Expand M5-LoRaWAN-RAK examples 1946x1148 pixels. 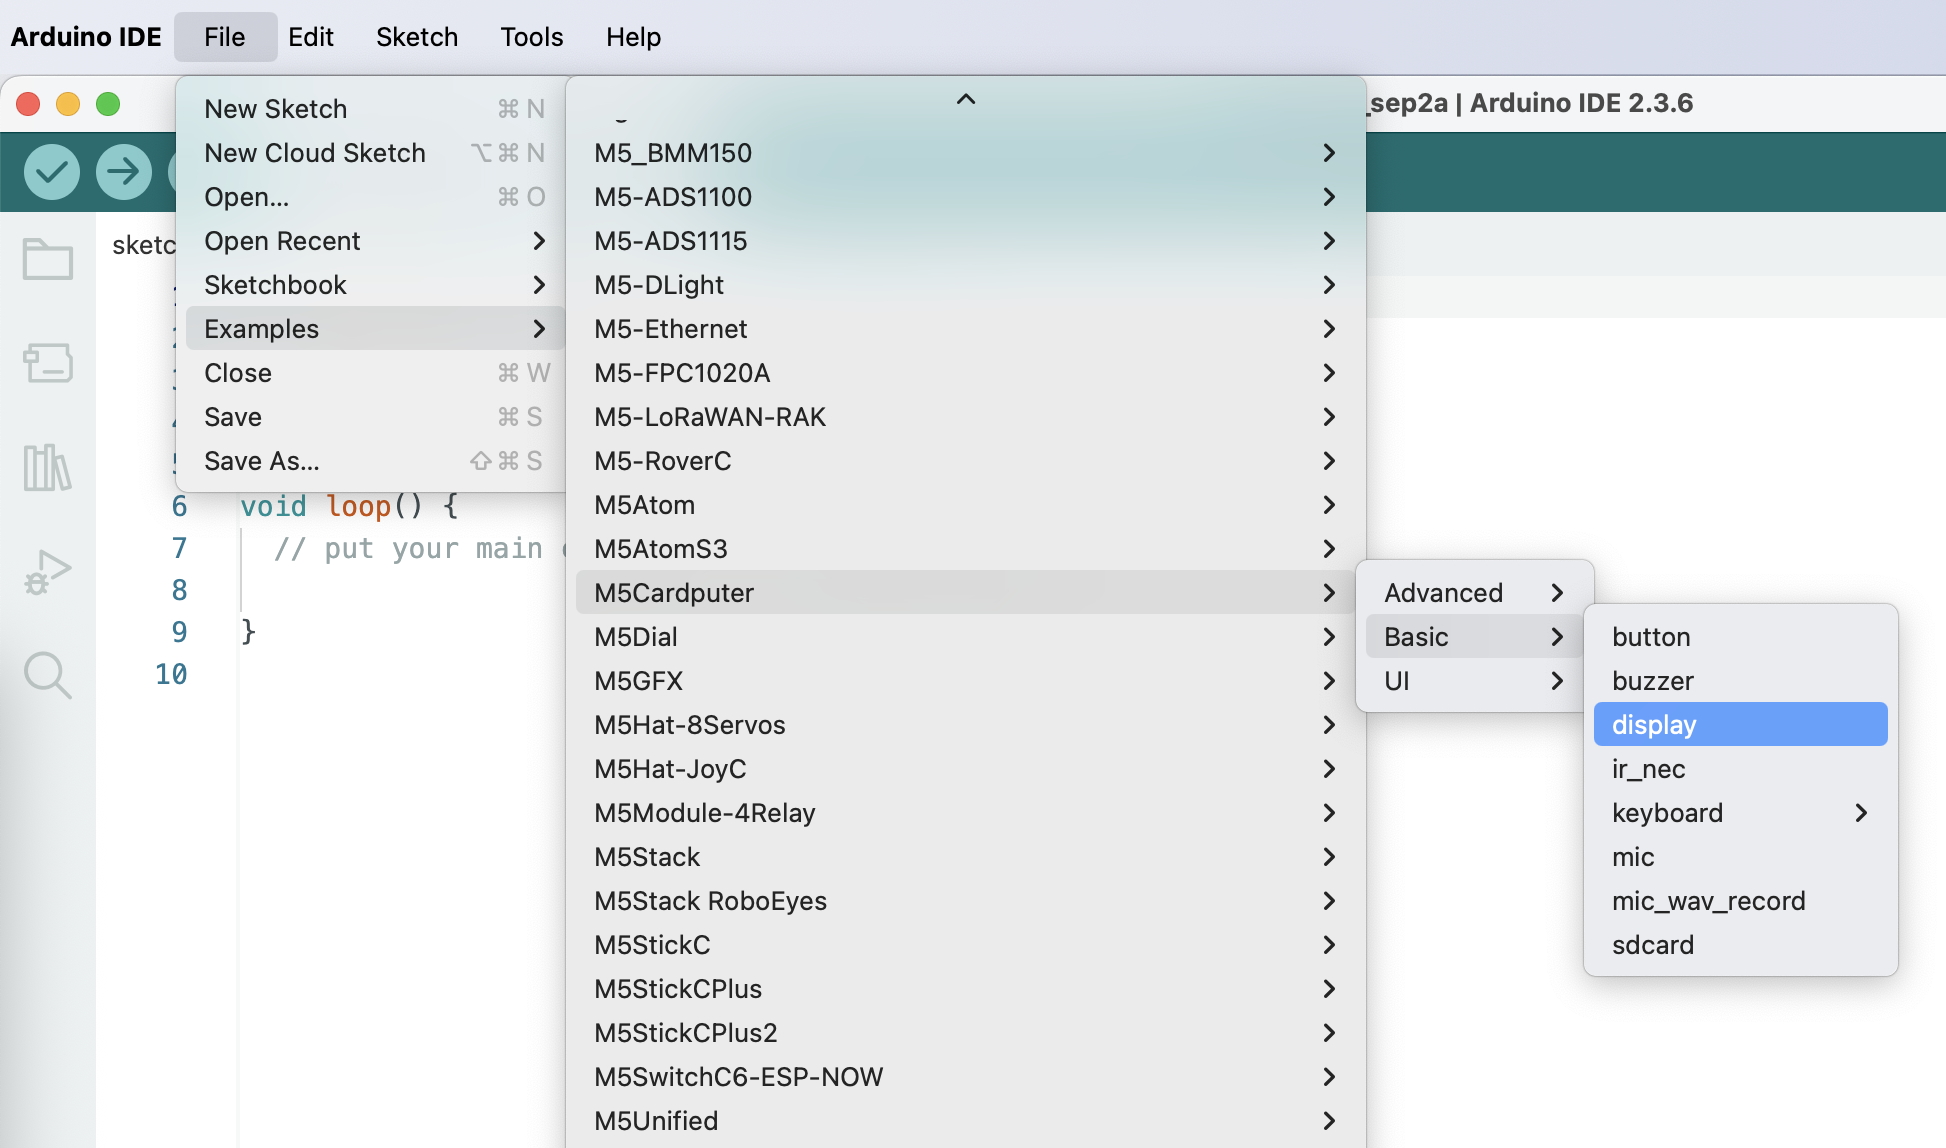point(965,417)
